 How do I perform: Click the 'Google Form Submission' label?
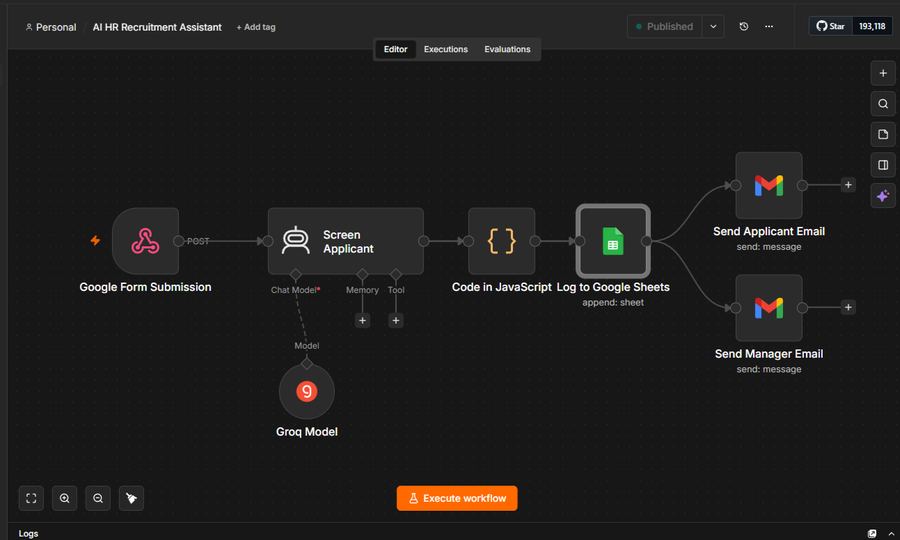(145, 287)
